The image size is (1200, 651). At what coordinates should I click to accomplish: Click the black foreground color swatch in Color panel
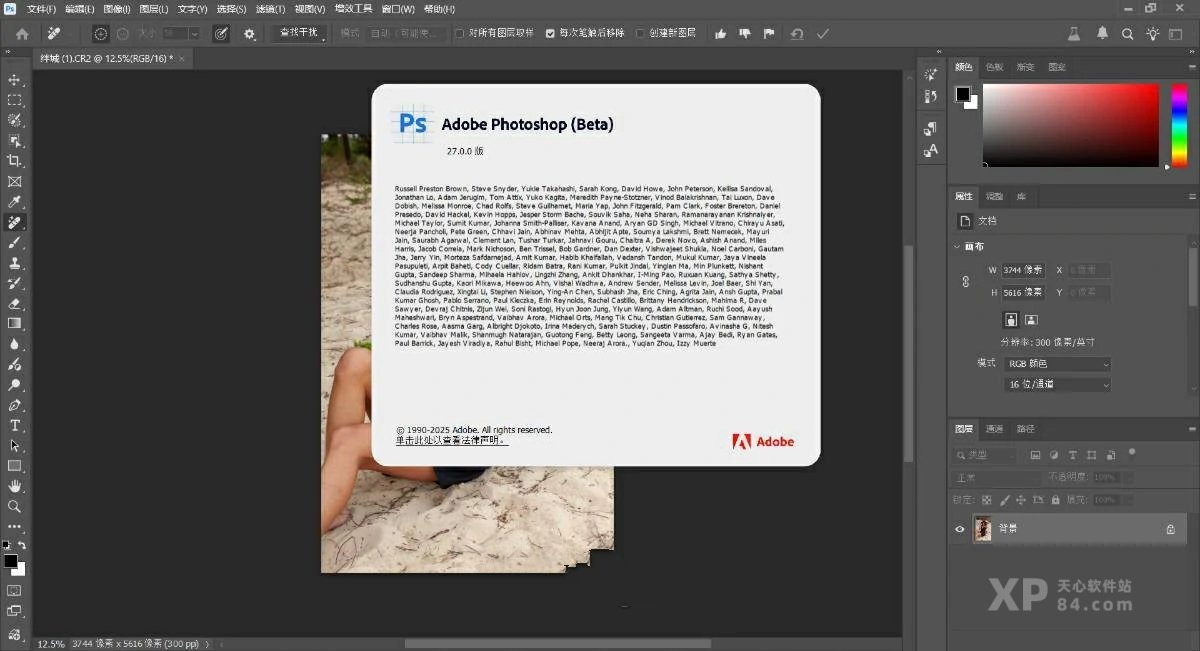point(962,94)
